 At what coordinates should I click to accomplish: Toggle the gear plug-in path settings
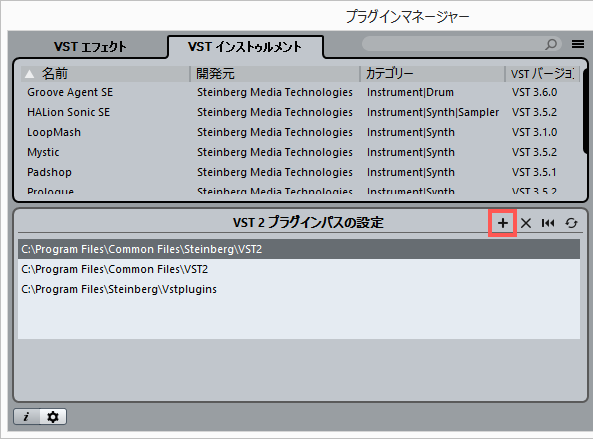tap(53, 417)
